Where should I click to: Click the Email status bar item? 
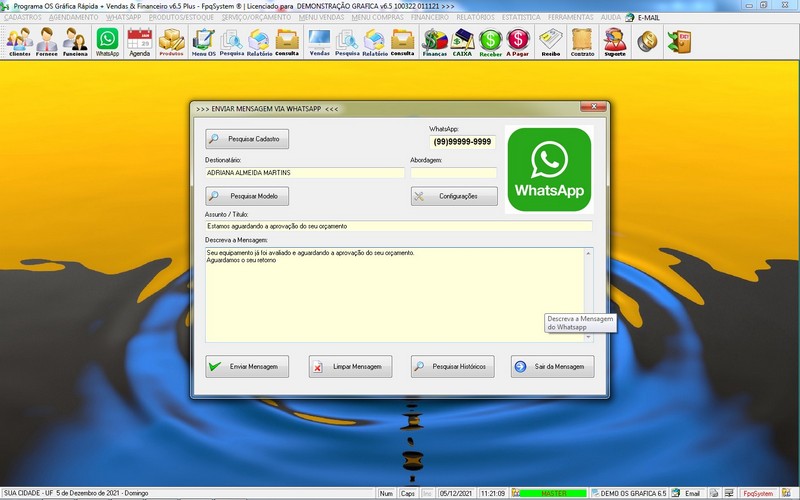[686, 493]
